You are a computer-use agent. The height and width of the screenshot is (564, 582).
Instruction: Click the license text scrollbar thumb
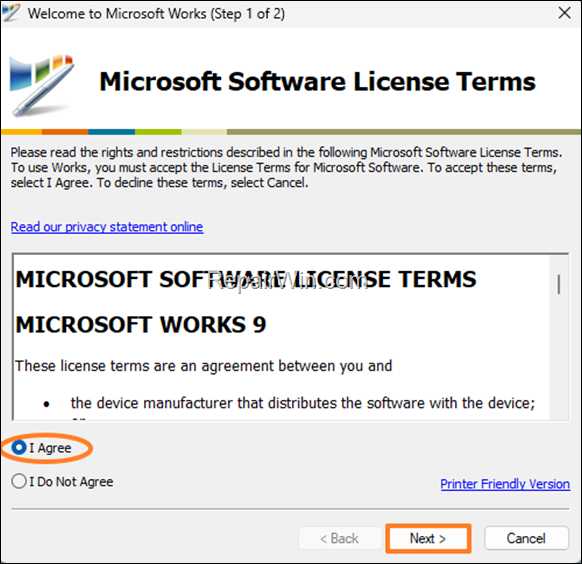[559, 284]
